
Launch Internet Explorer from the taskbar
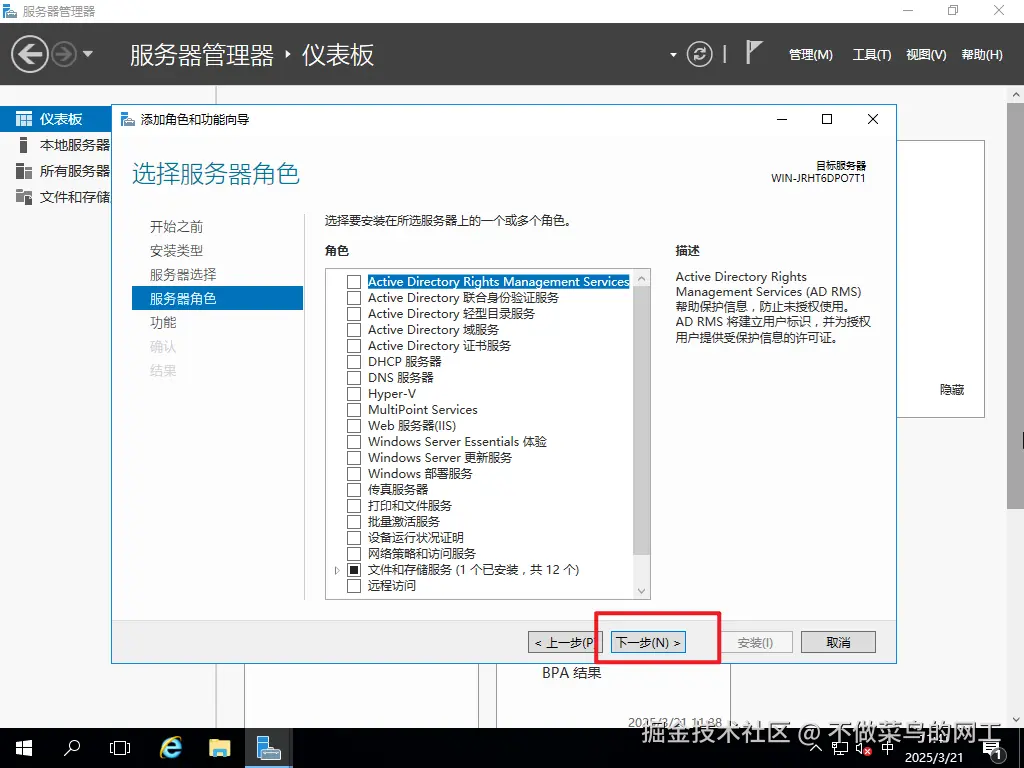tap(170, 747)
